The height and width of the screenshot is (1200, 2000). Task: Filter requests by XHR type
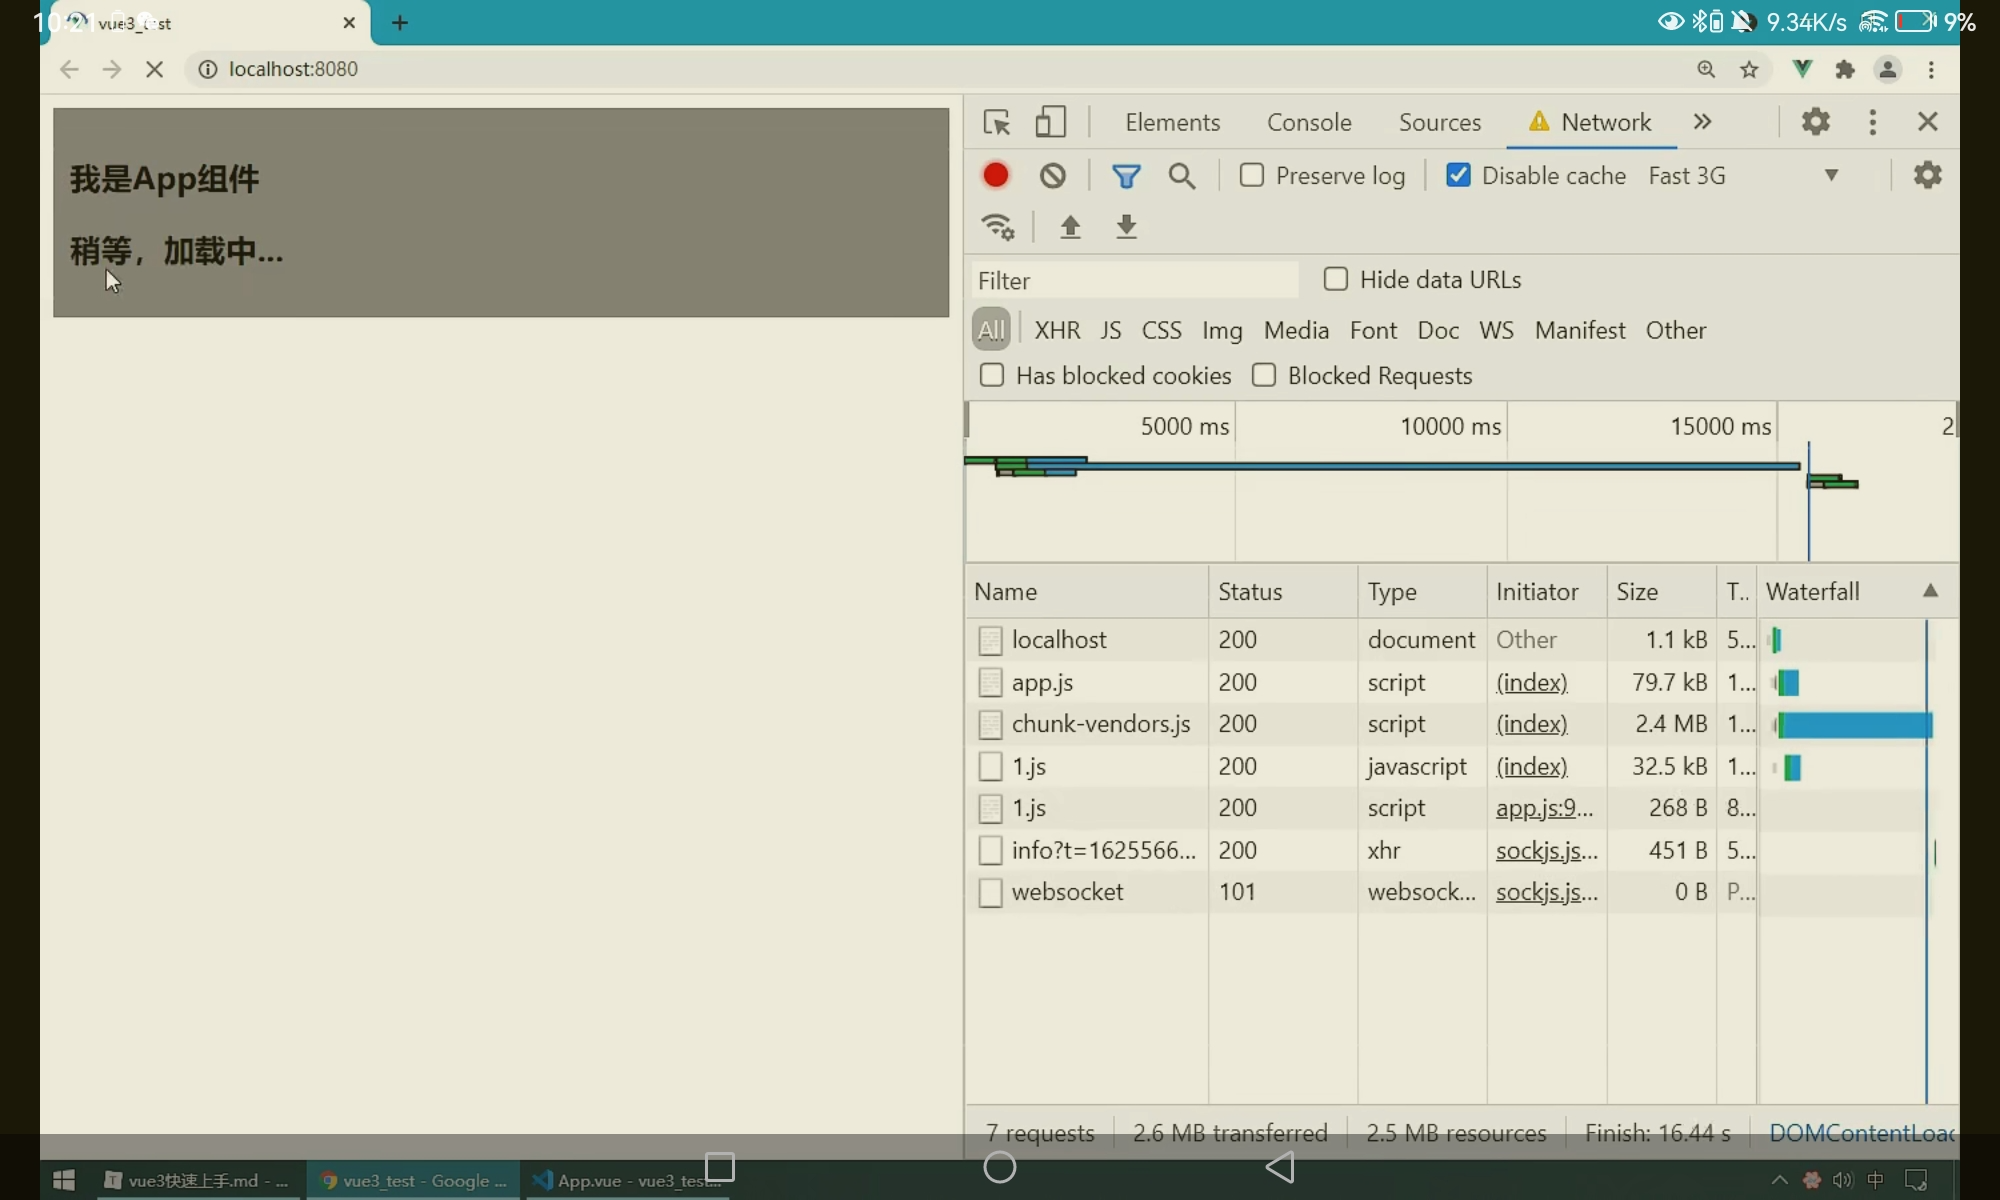pos(1057,330)
